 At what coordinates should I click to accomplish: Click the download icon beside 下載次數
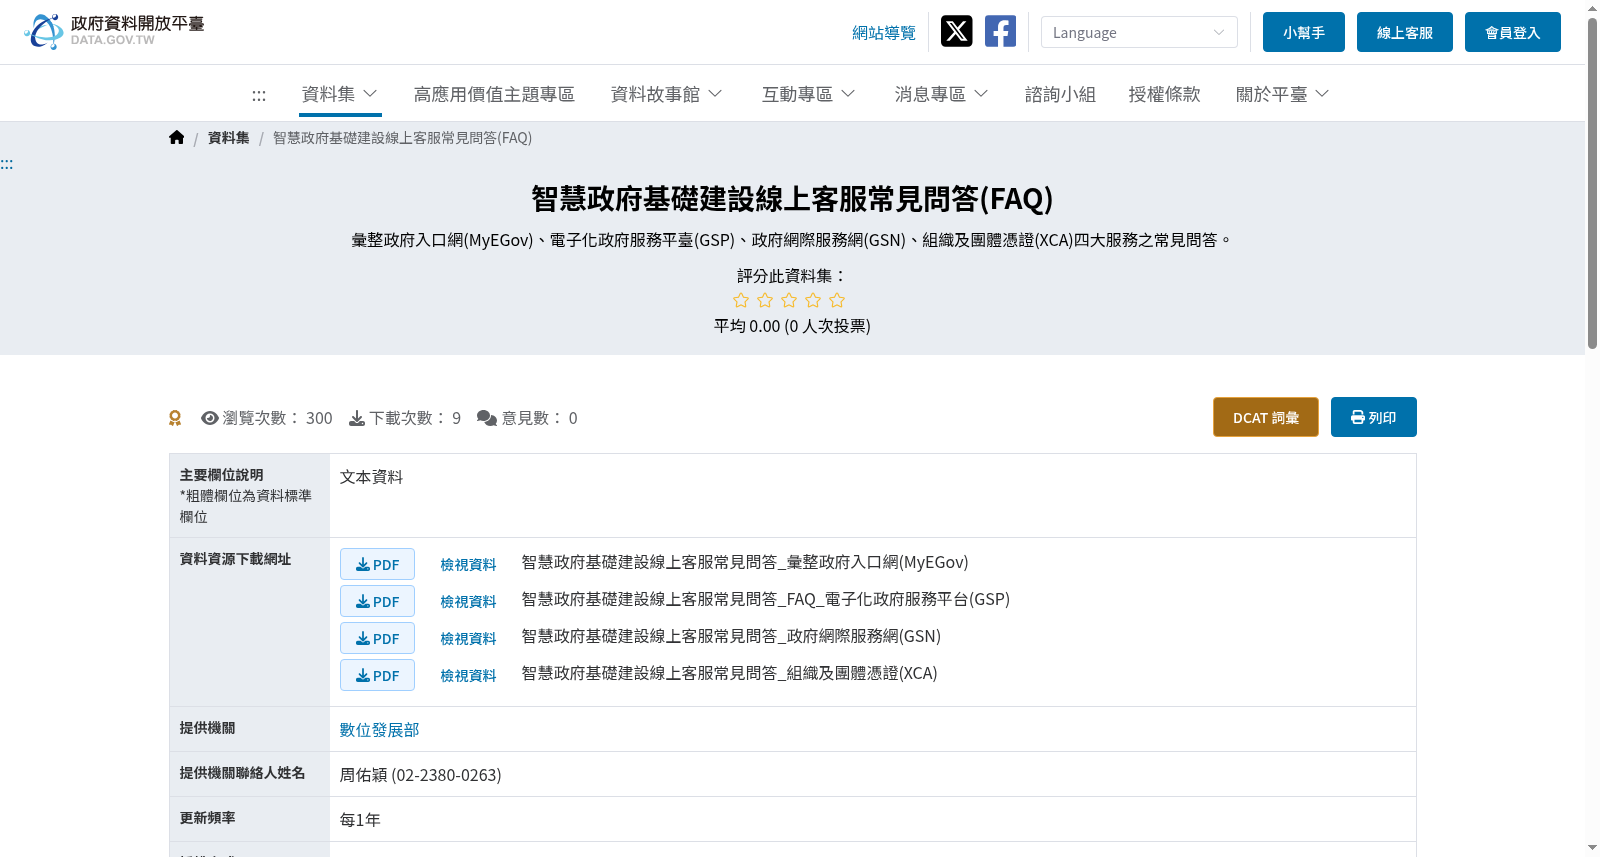[x=357, y=418]
